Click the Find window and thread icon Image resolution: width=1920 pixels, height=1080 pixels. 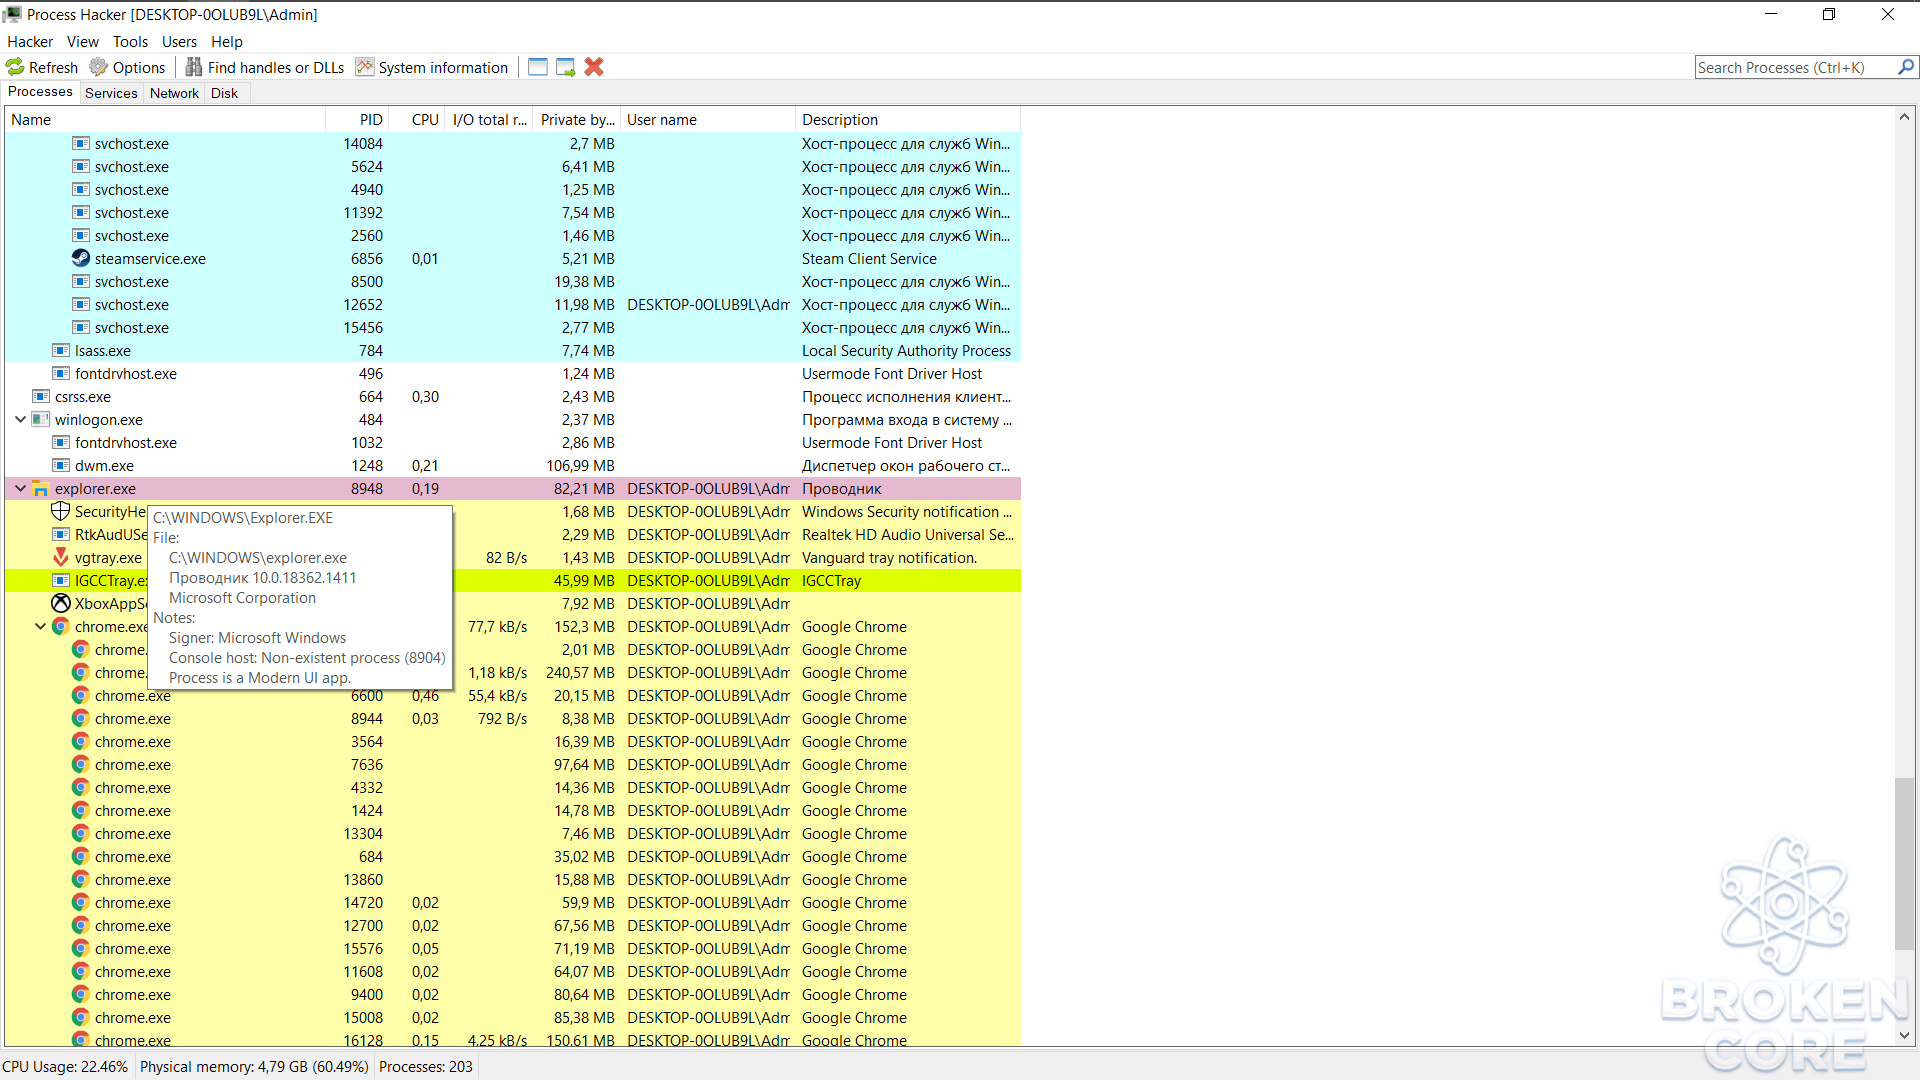point(566,67)
